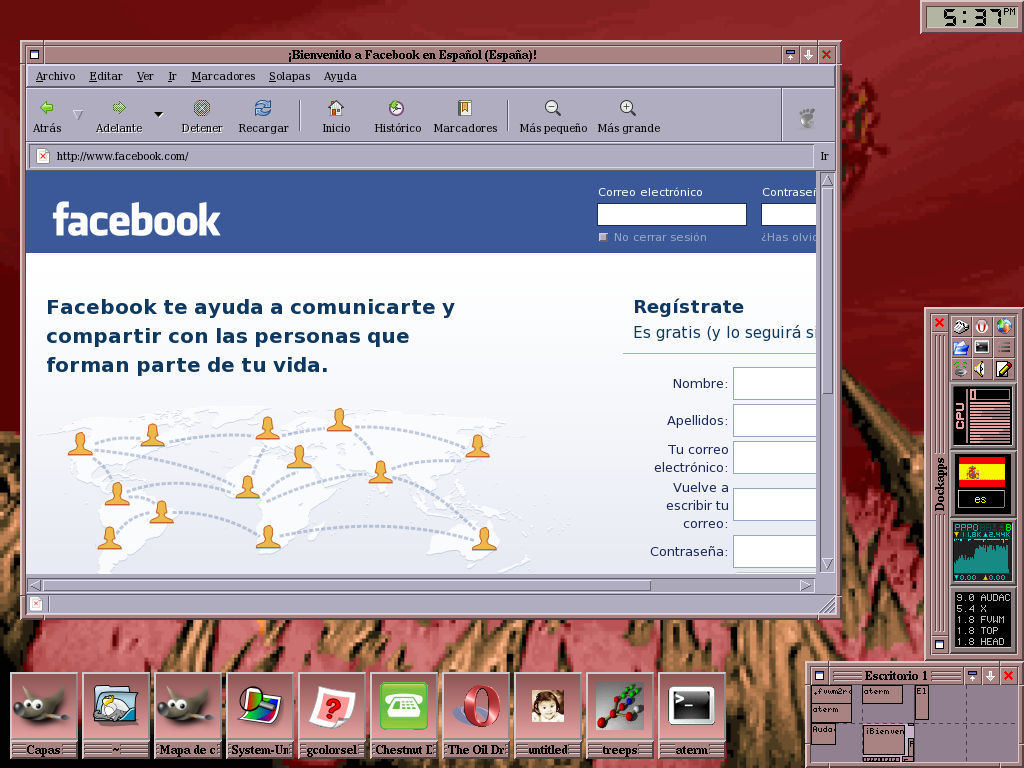Open the pencil notepad icon in Dockapps
The width and height of the screenshot is (1024, 768).
coord(1004,369)
